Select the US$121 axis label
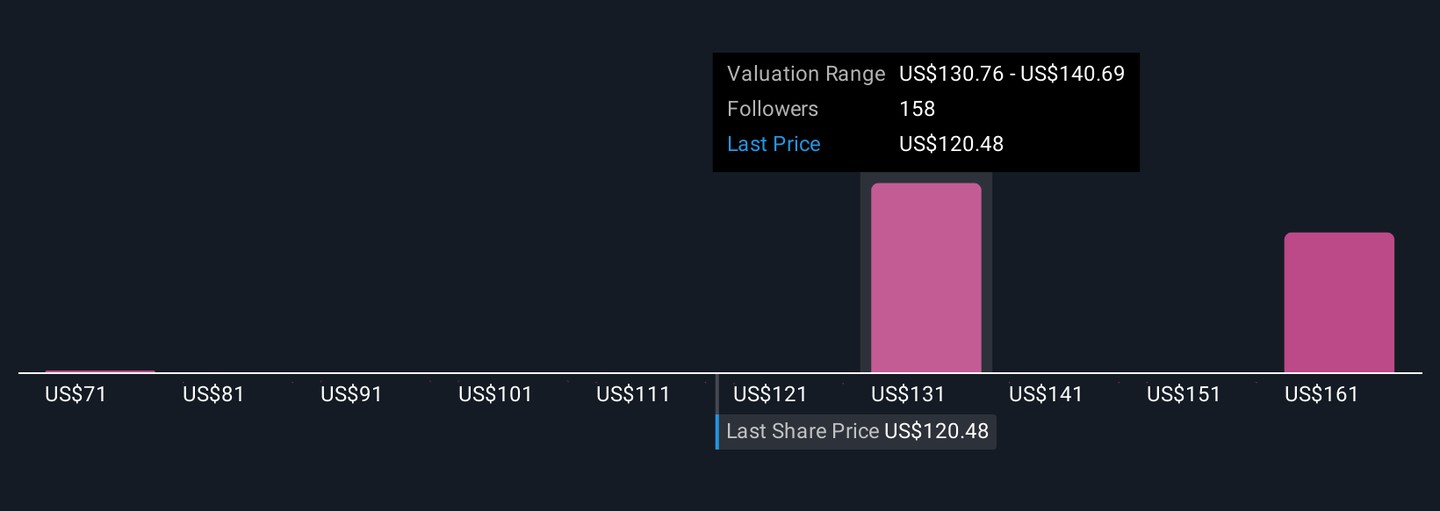 coord(770,394)
